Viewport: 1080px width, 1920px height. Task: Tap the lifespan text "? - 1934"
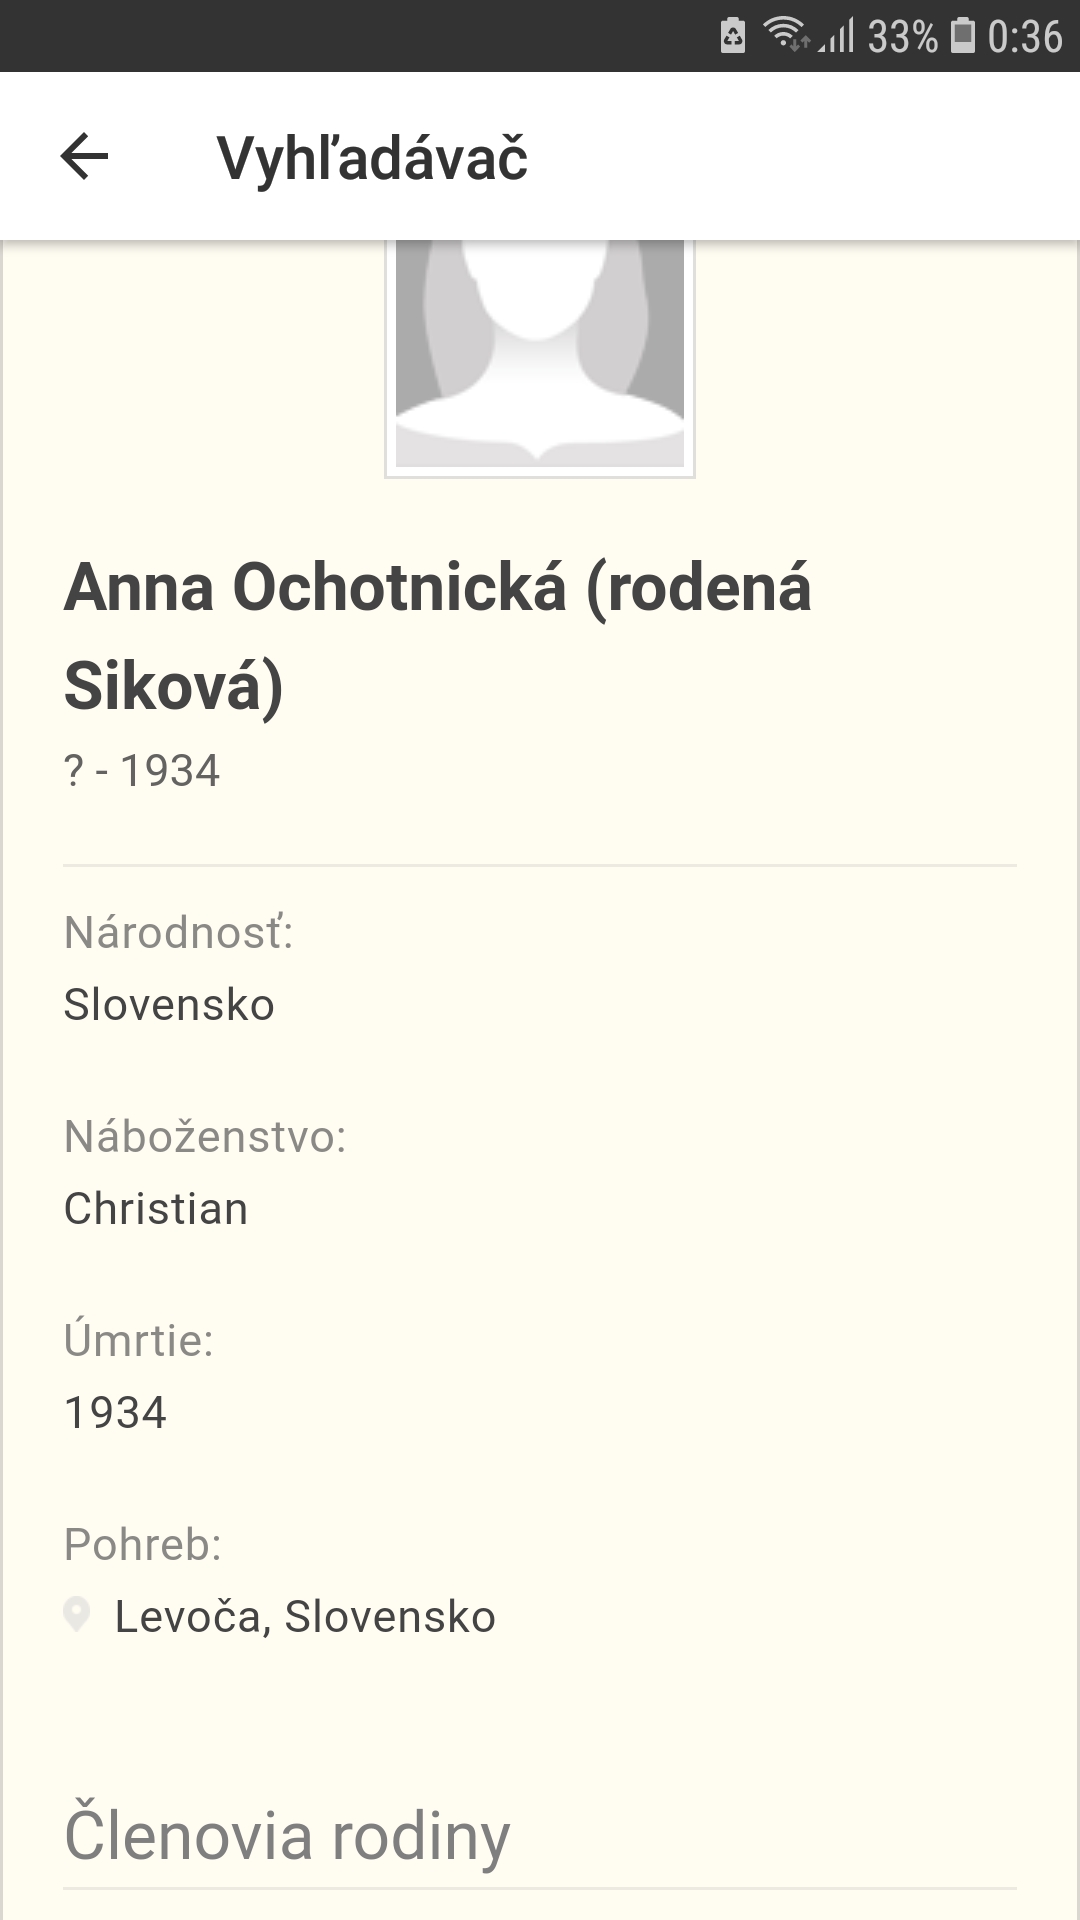[142, 771]
